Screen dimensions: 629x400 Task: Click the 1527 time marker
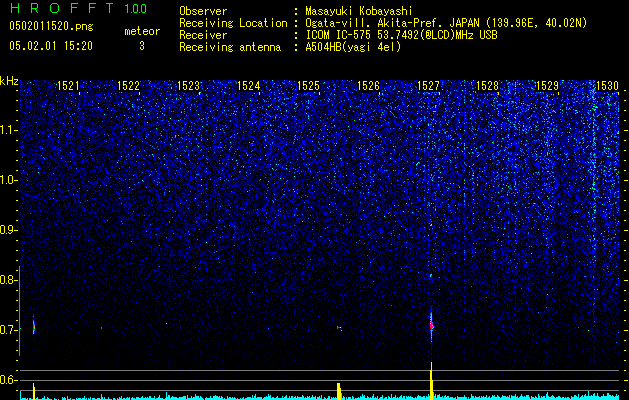(x=428, y=86)
